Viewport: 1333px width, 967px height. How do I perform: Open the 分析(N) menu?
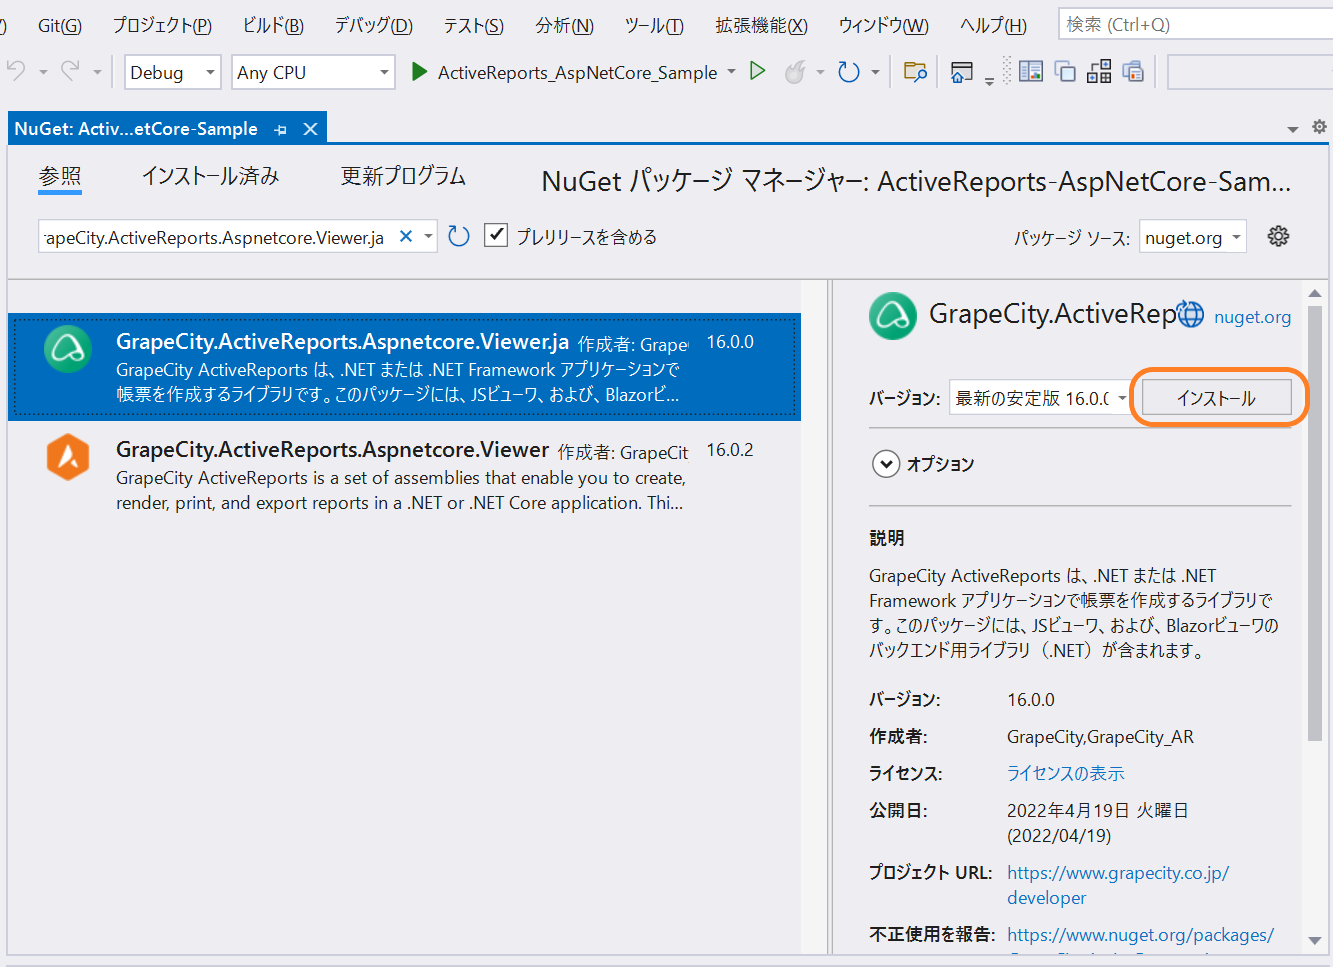[x=564, y=25]
